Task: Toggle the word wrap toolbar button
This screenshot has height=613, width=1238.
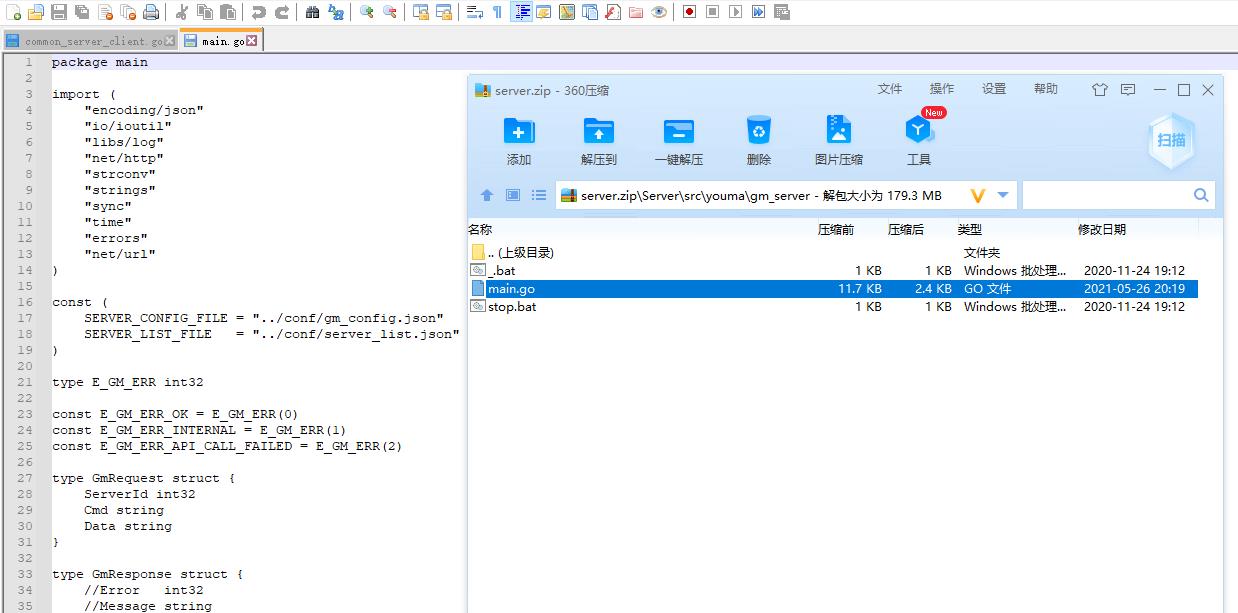Action: coord(475,12)
